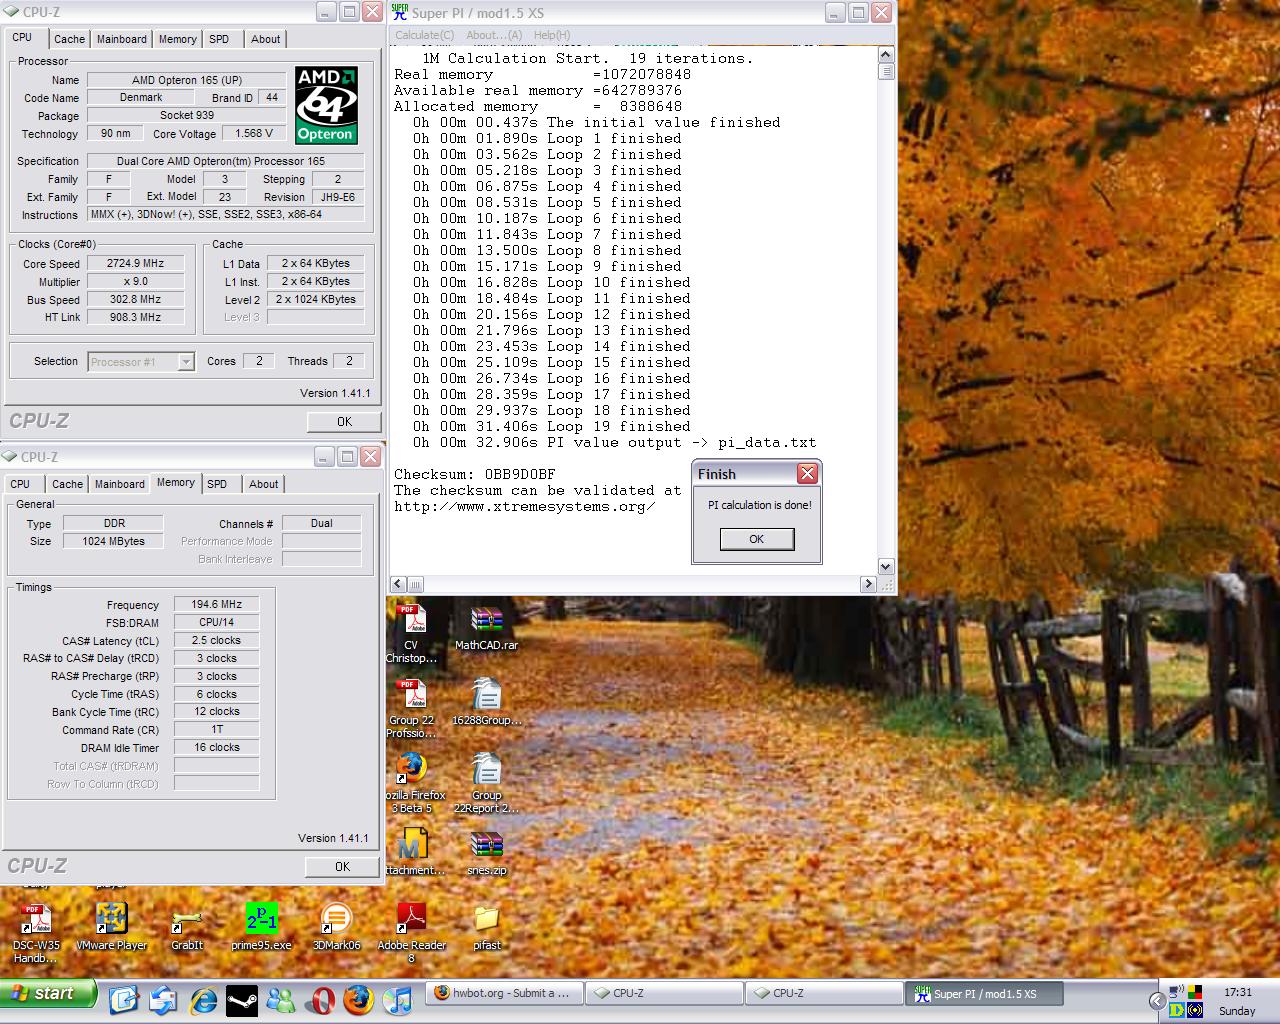Click the Show Desktop quick launch icon
Viewport: 1280px width, 1024px height.
124,999
